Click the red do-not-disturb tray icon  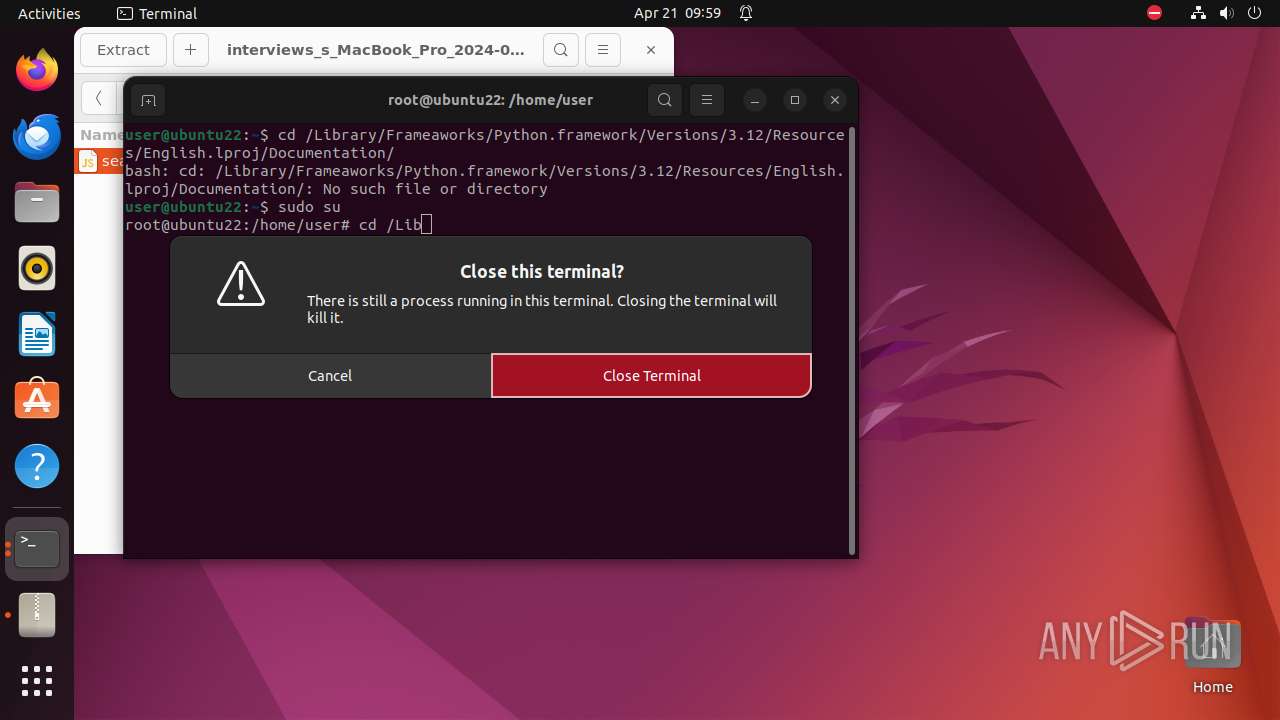coord(1155,13)
